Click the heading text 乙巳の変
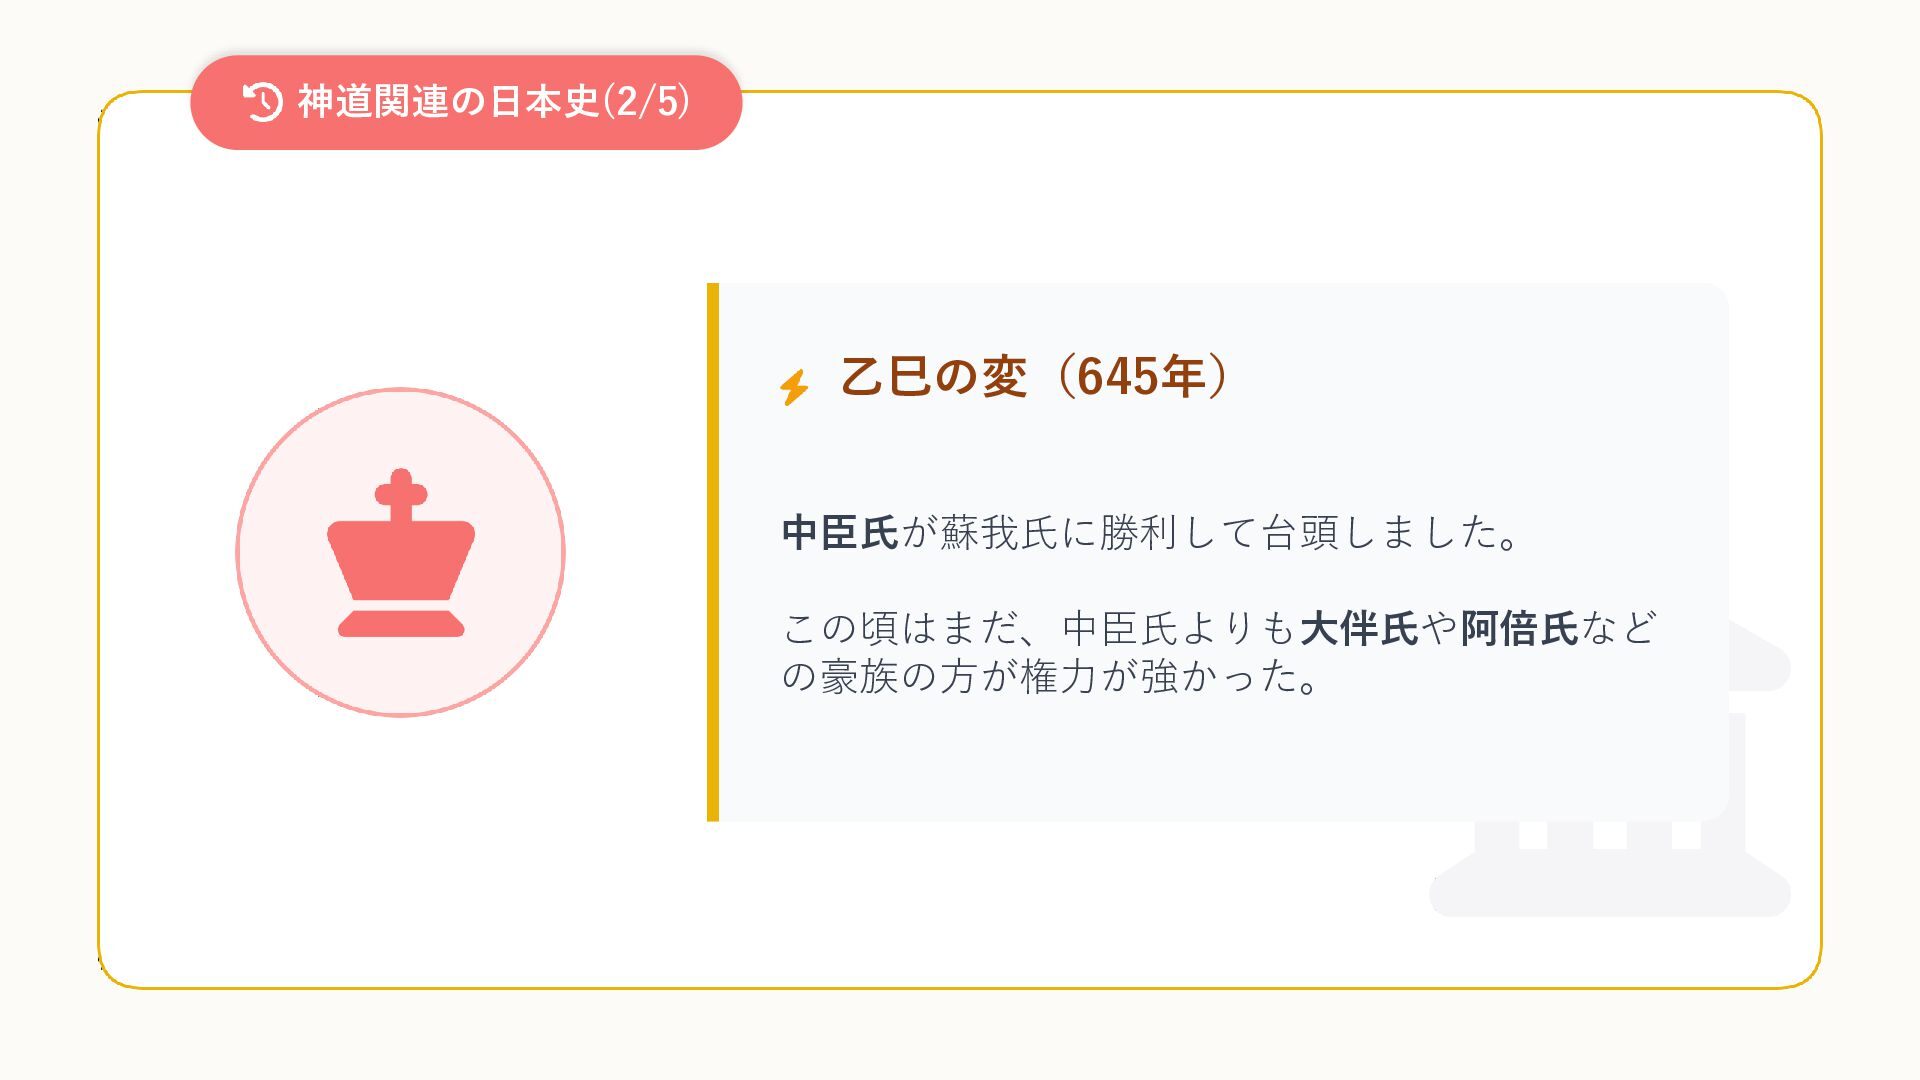Viewport: 1920px width, 1080px height. pos(933,377)
